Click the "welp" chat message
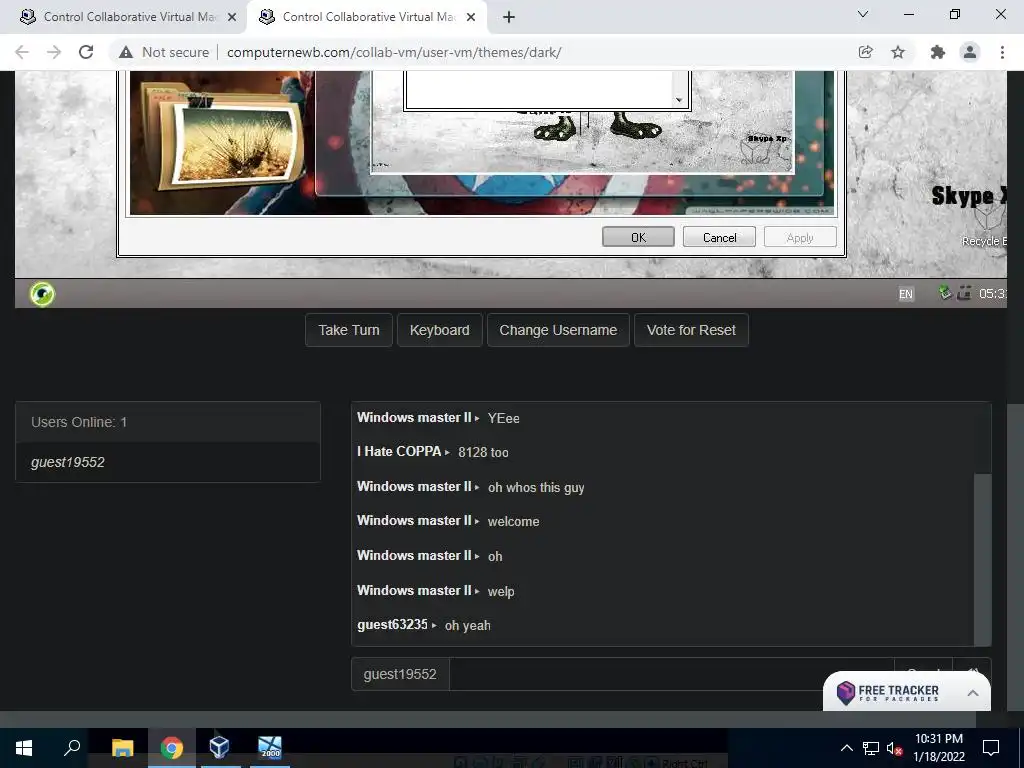 501,591
